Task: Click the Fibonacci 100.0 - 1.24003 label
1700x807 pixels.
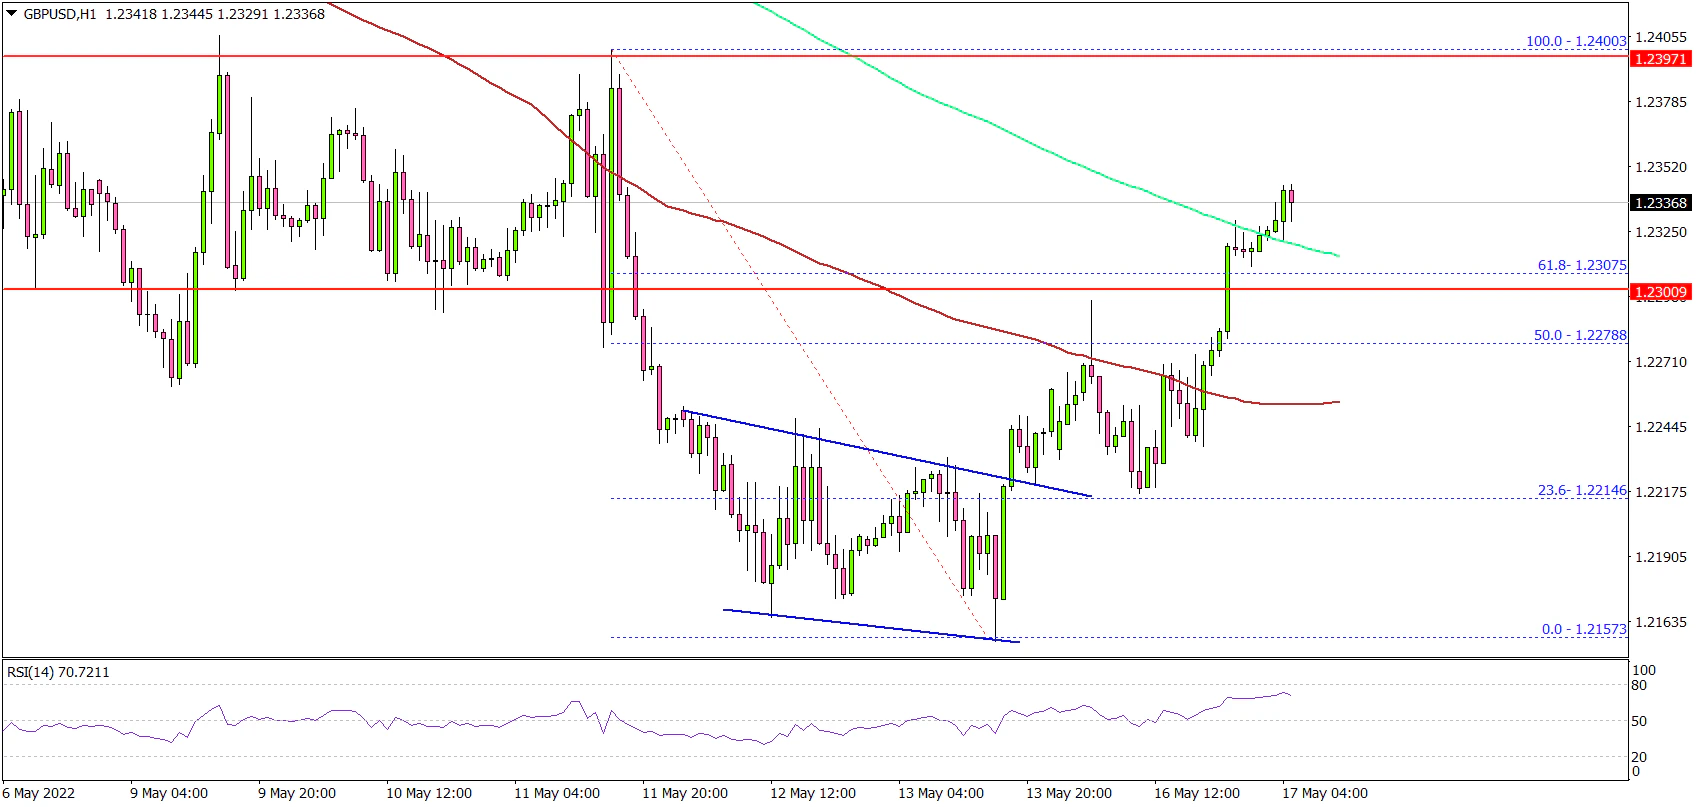Action: [1575, 41]
